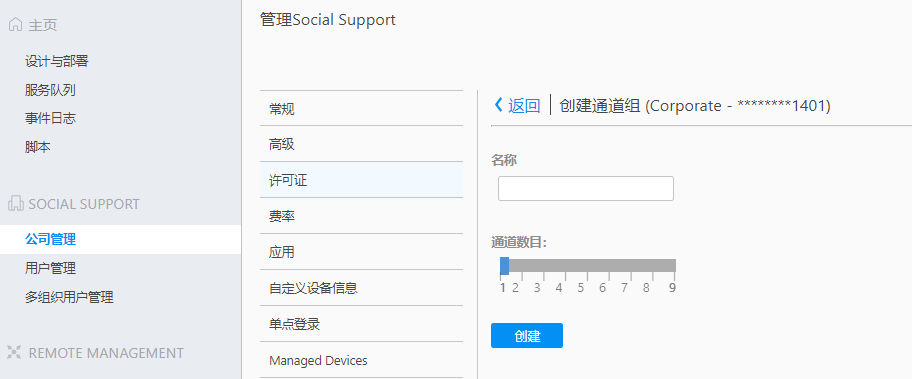The image size is (912, 379).
Task: Switch to the 常规 settings tab
Action: [x=361, y=109]
